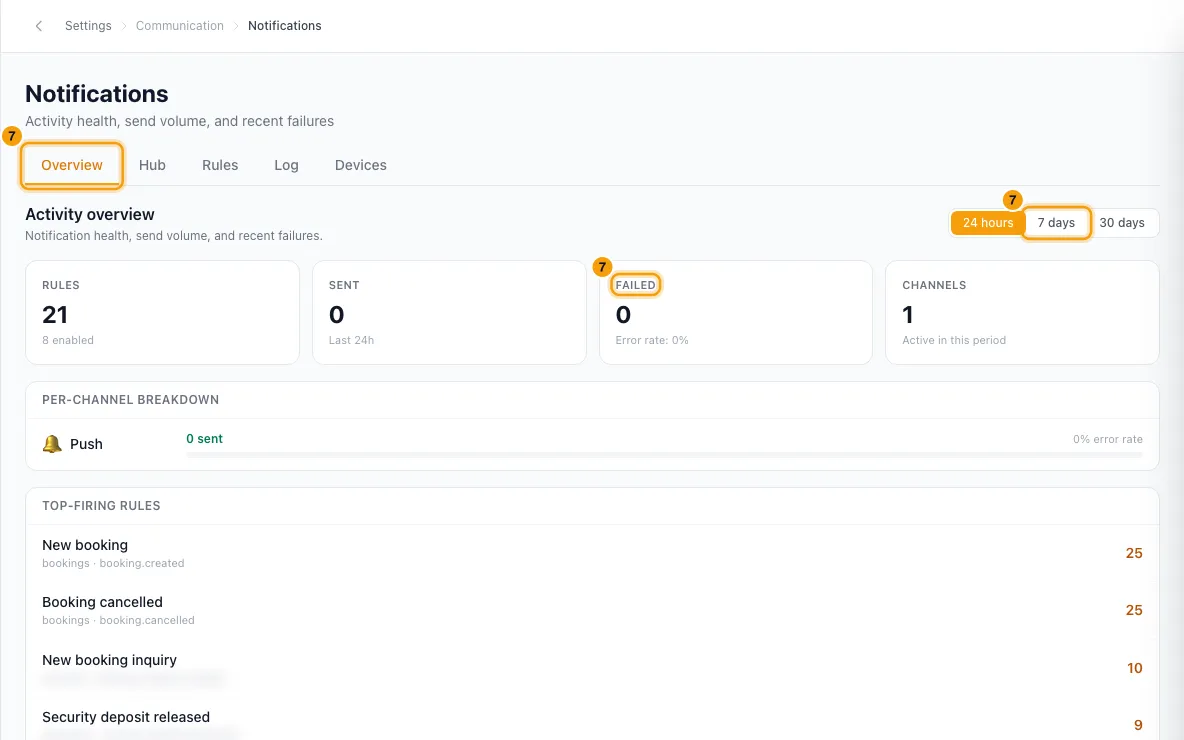Click the Top-Firing Rules section header
Screen dimensions: 1184x740
tap(101, 506)
